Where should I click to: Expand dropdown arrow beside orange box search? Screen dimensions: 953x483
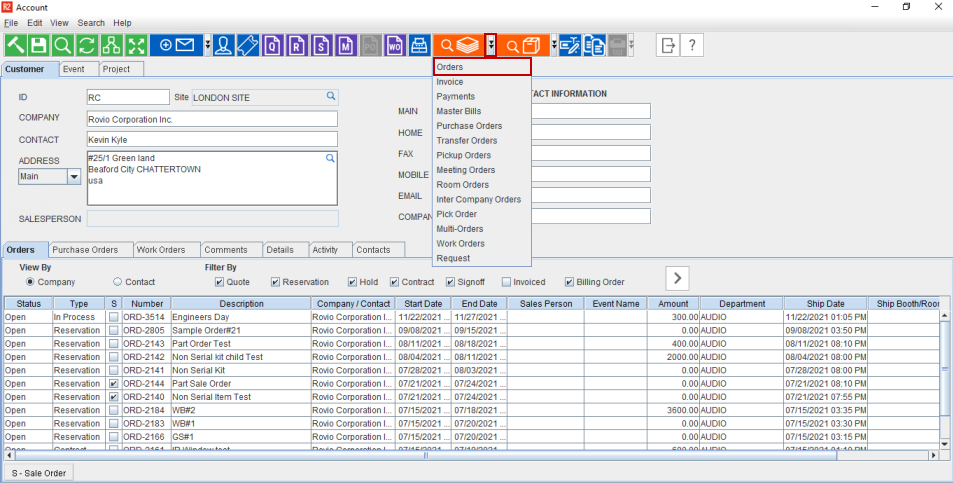(x=545, y=45)
